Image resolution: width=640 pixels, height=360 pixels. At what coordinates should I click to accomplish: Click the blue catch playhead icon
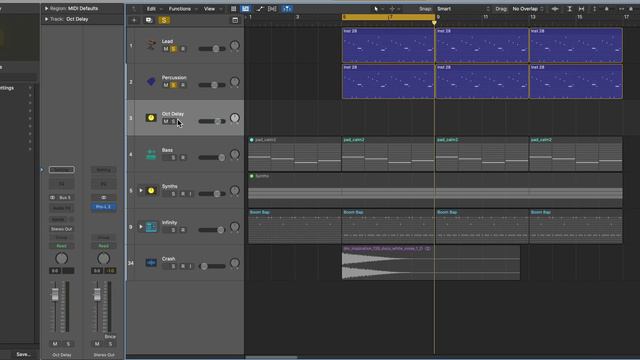287,9
